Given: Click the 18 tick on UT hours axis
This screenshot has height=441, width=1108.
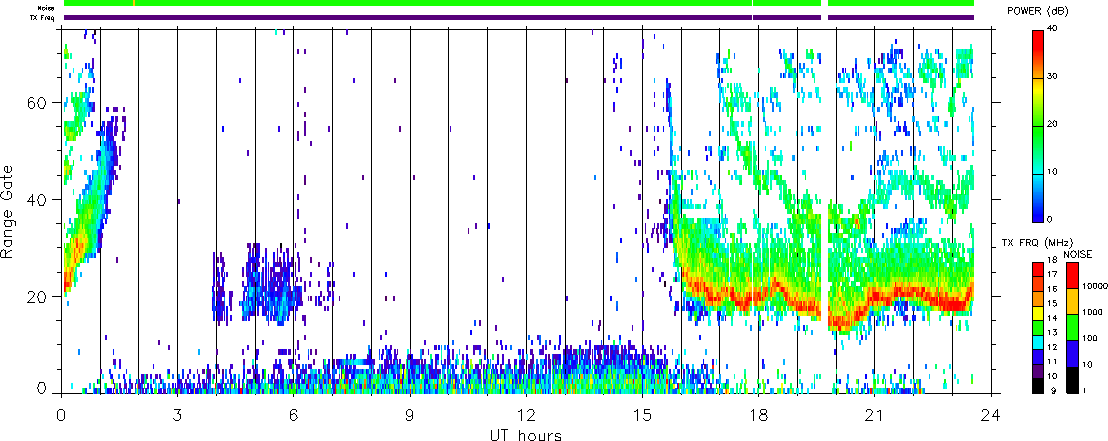Looking at the screenshot, I should coord(758,414).
